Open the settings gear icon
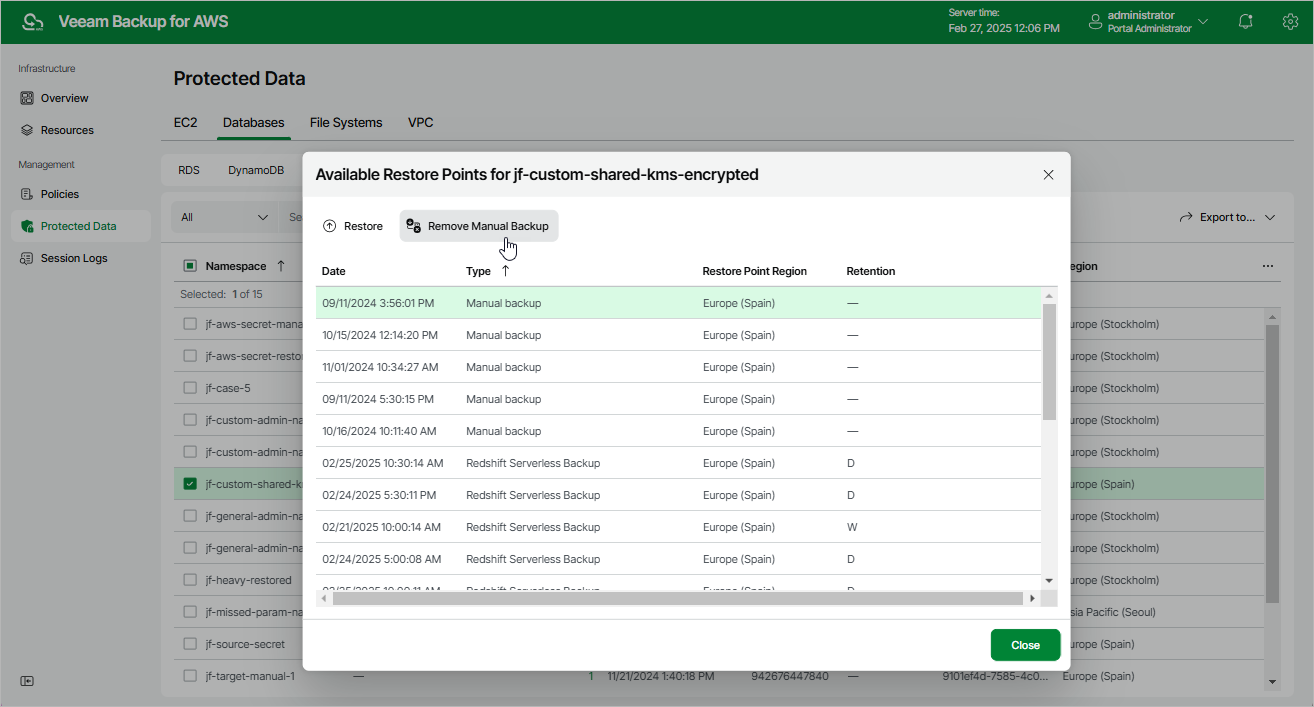 [1290, 21]
